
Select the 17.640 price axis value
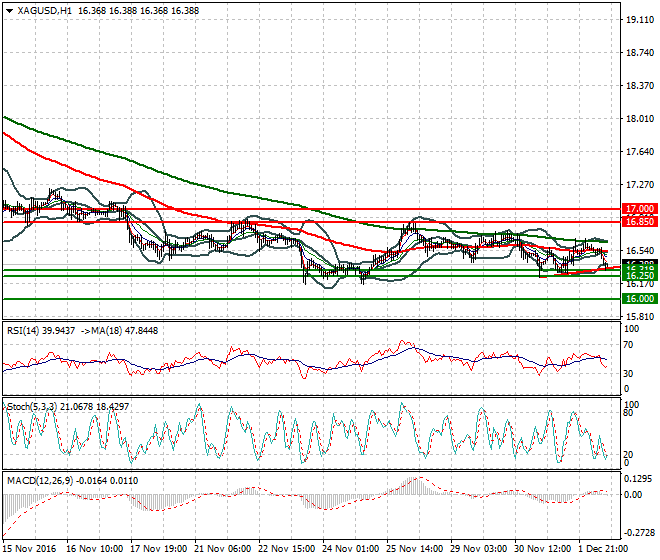tap(640, 152)
